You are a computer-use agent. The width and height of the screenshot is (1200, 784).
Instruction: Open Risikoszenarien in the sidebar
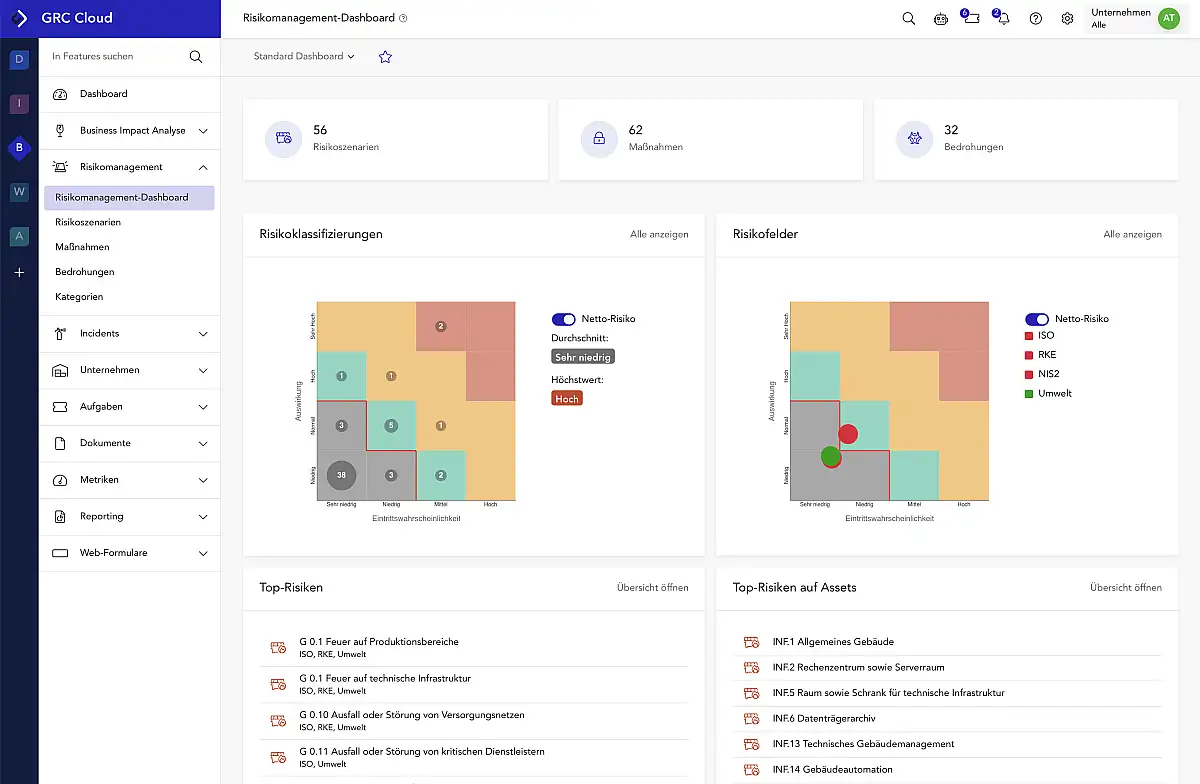88,222
